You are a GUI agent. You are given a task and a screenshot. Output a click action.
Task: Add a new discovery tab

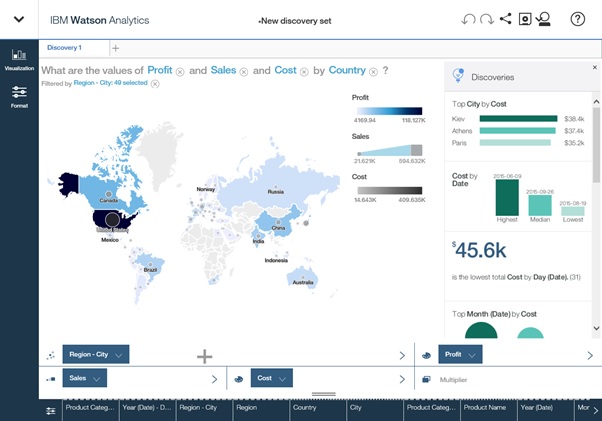115,48
